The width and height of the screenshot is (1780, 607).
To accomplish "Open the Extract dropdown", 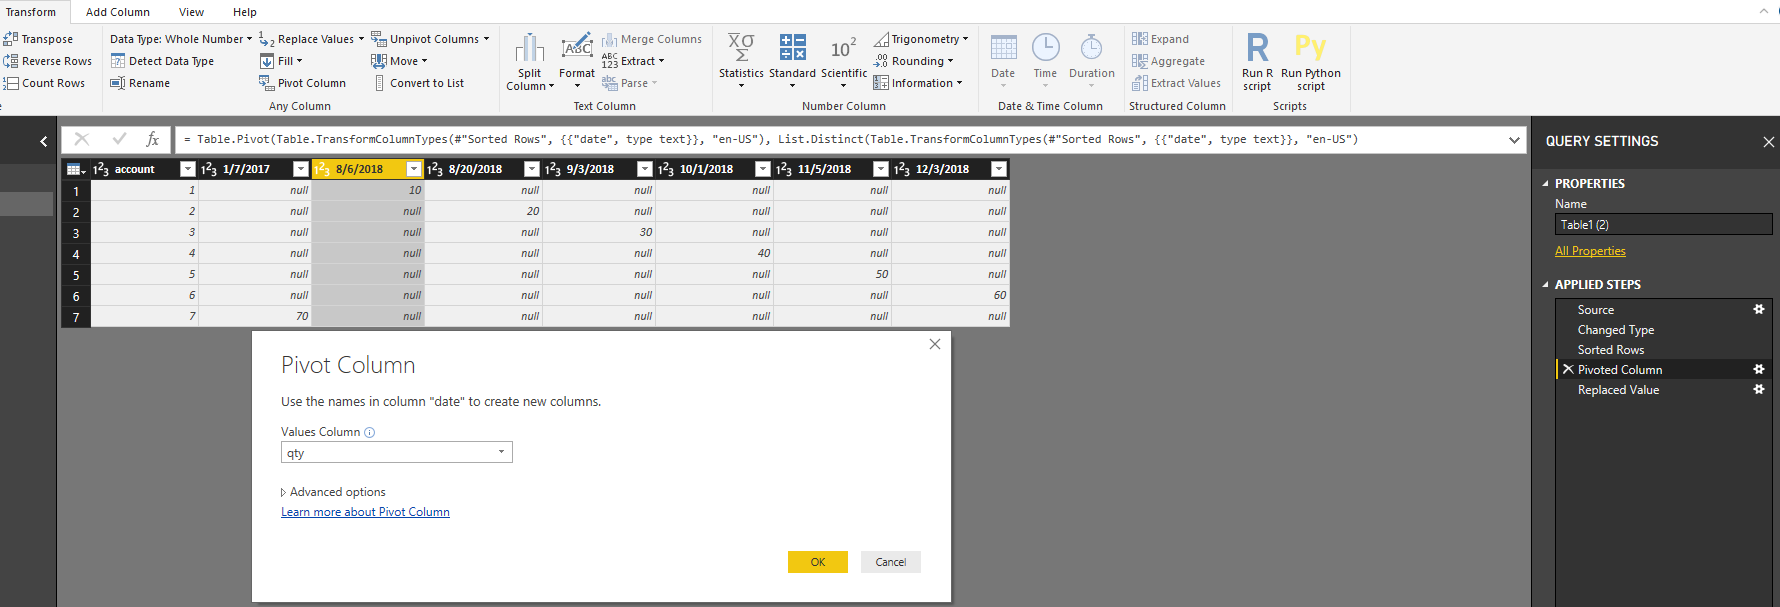I will (x=633, y=61).
